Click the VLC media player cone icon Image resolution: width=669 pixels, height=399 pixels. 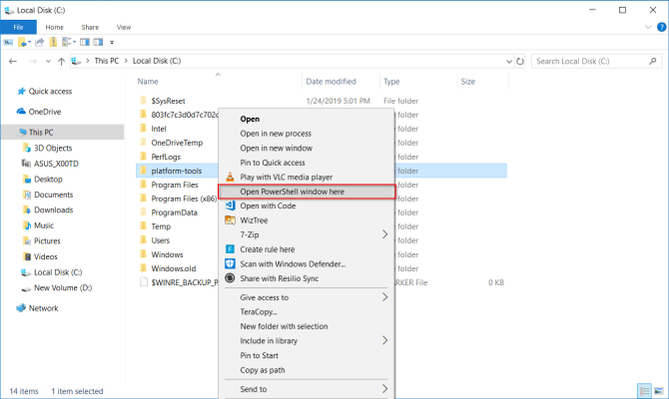tap(230, 177)
